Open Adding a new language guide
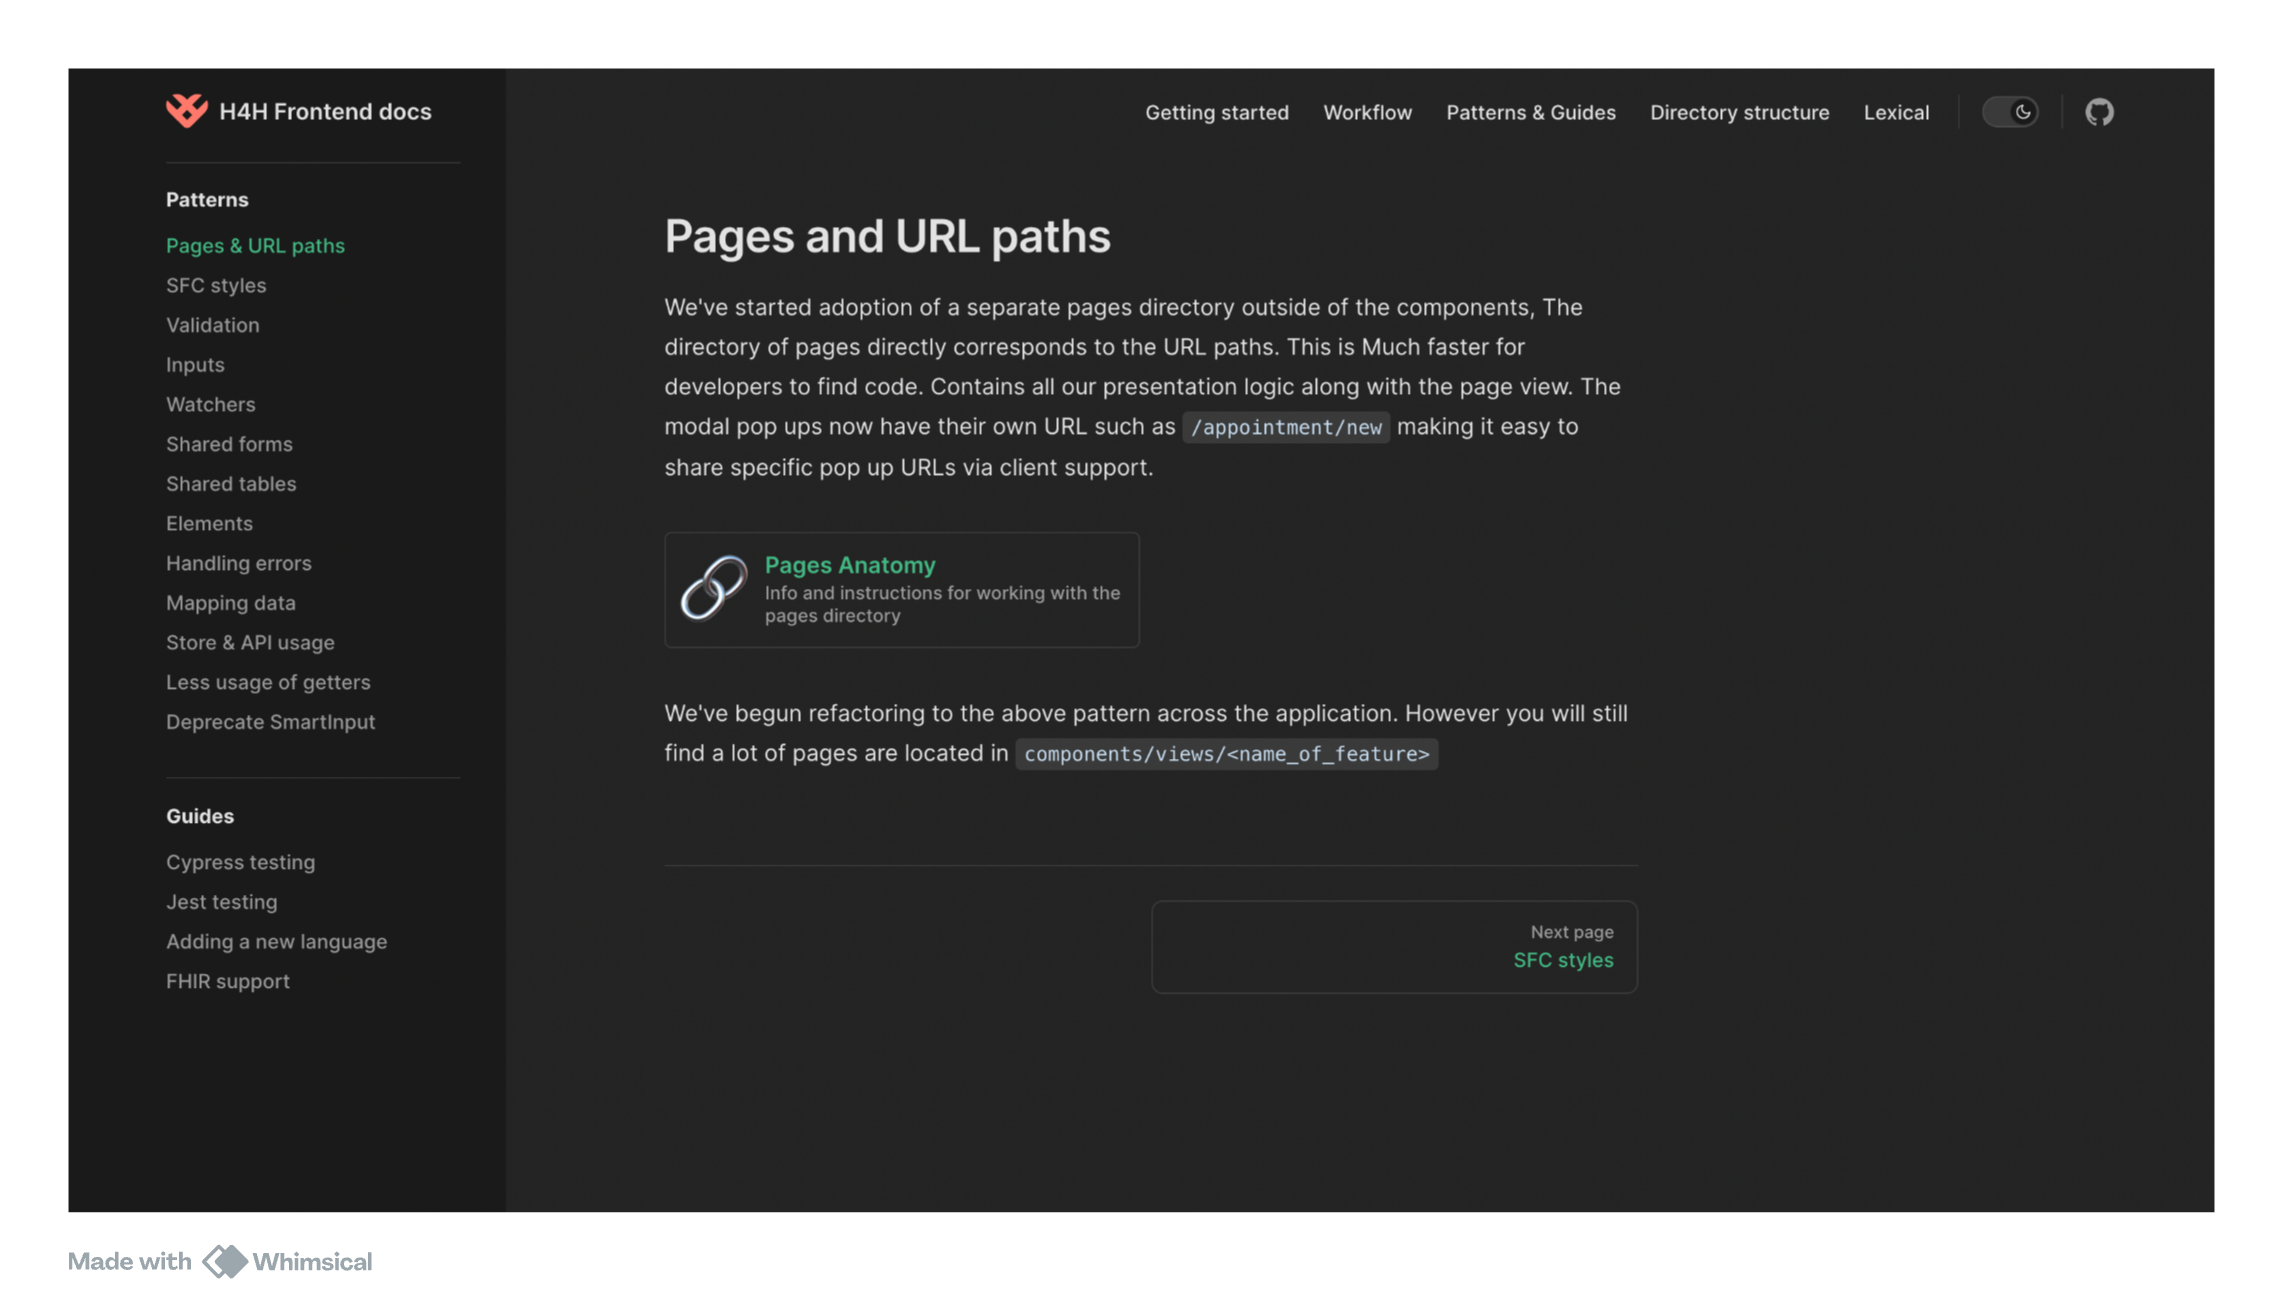 pyautogui.click(x=276, y=942)
